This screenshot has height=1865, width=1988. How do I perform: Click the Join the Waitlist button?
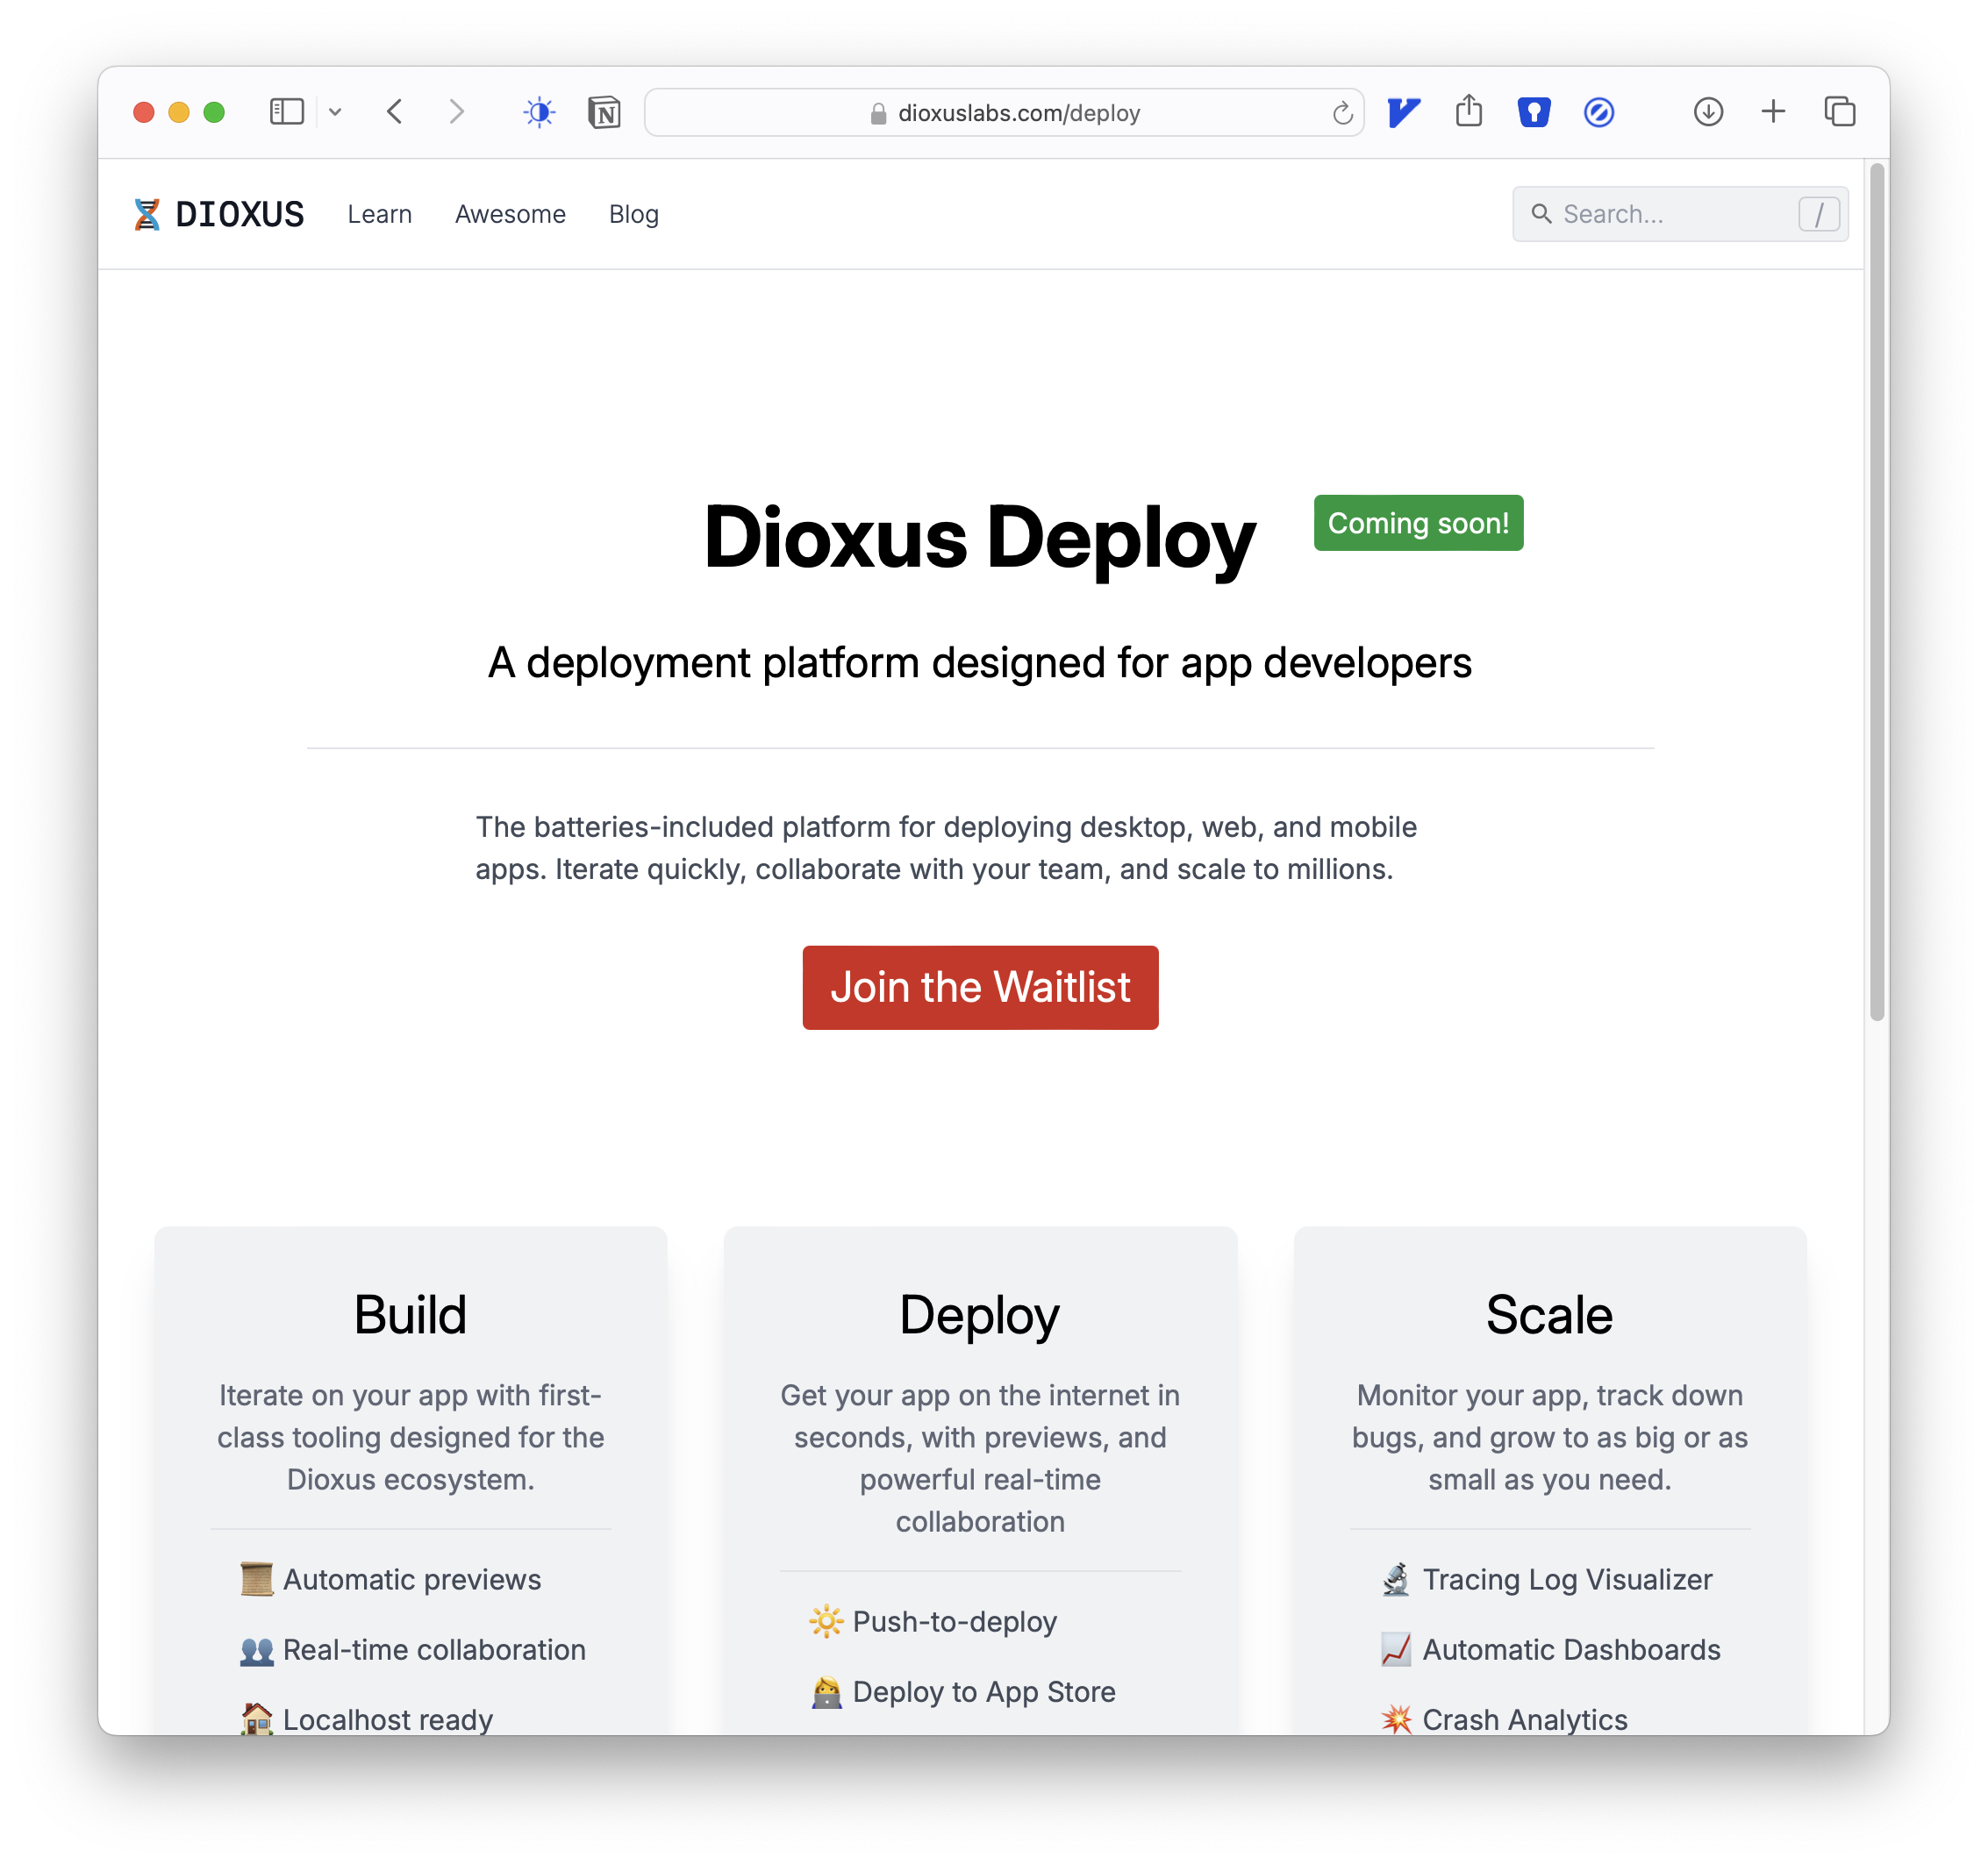click(980, 987)
